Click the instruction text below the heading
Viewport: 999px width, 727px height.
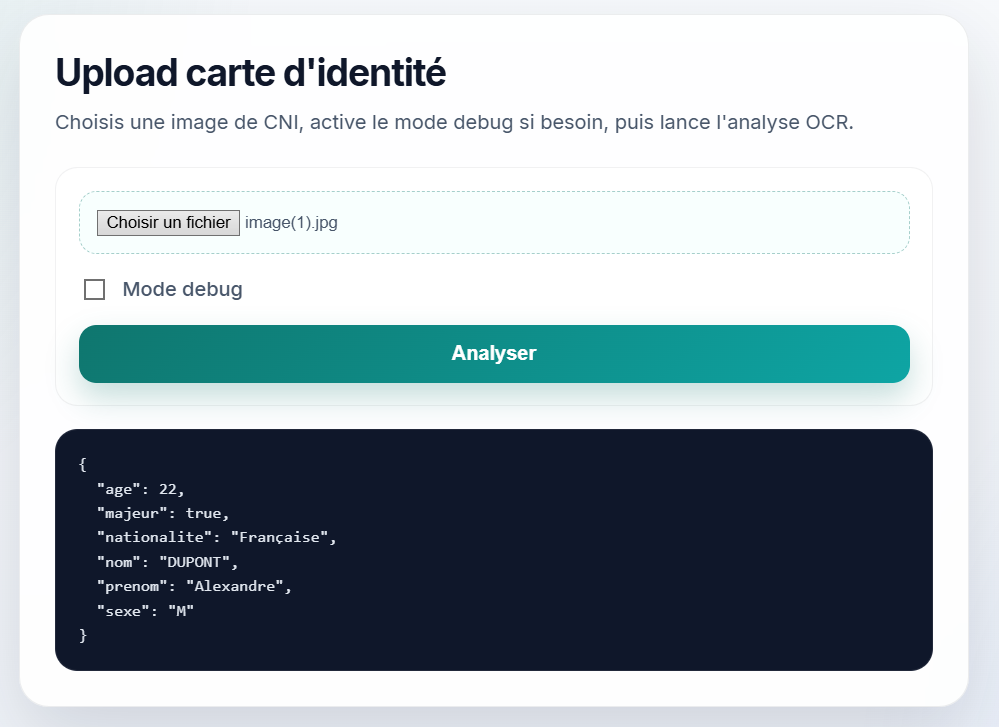click(x=454, y=123)
